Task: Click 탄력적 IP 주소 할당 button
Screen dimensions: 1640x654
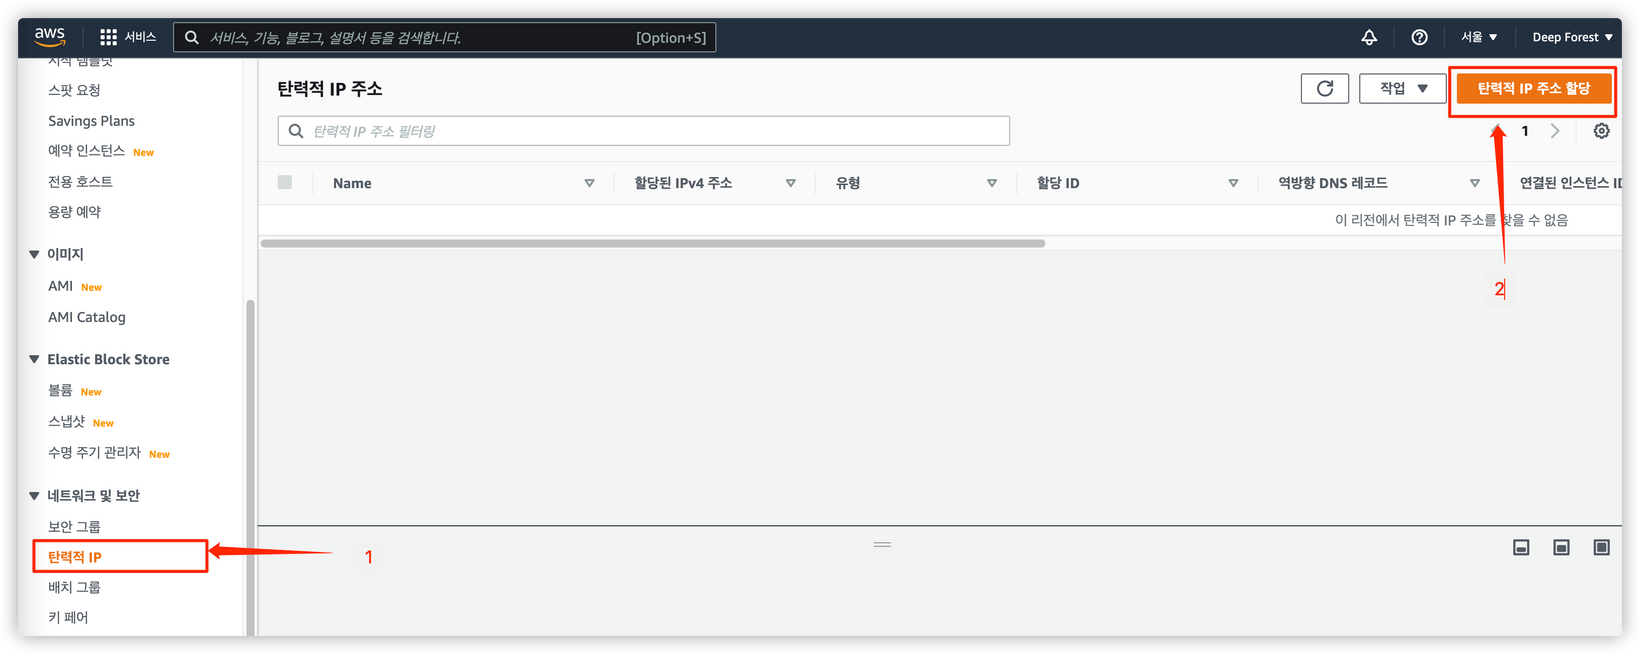Action: pos(1533,88)
